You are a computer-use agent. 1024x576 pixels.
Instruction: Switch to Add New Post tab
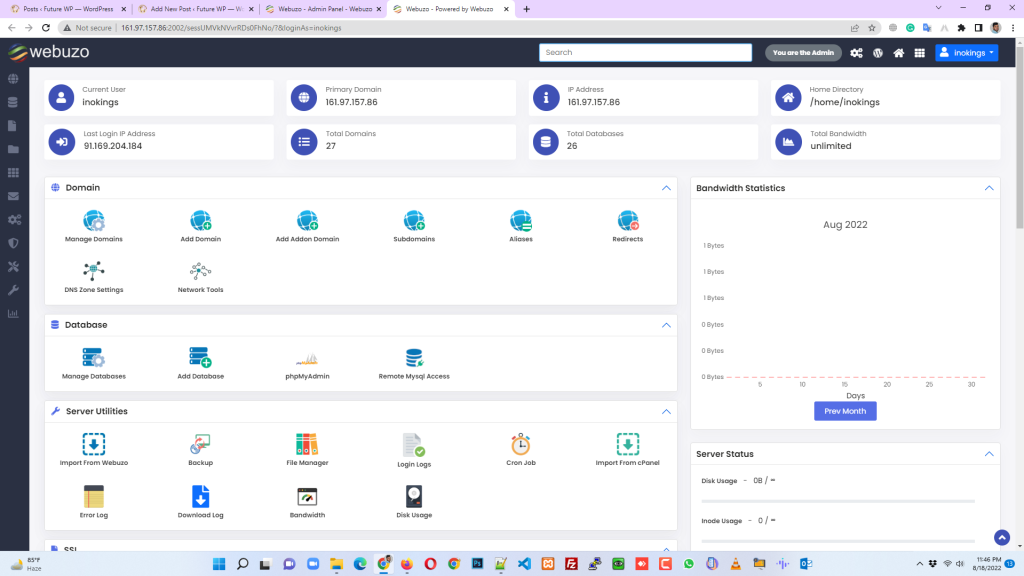[195, 9]
